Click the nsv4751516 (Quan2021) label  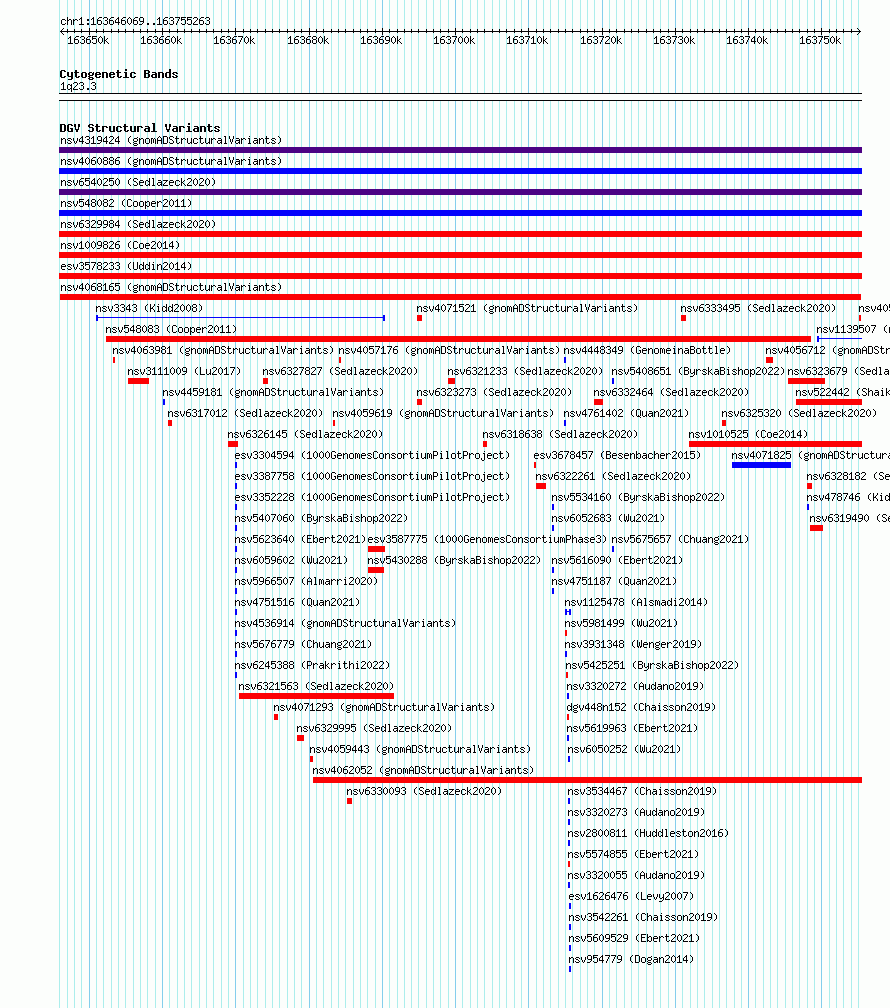coord(297,602)
